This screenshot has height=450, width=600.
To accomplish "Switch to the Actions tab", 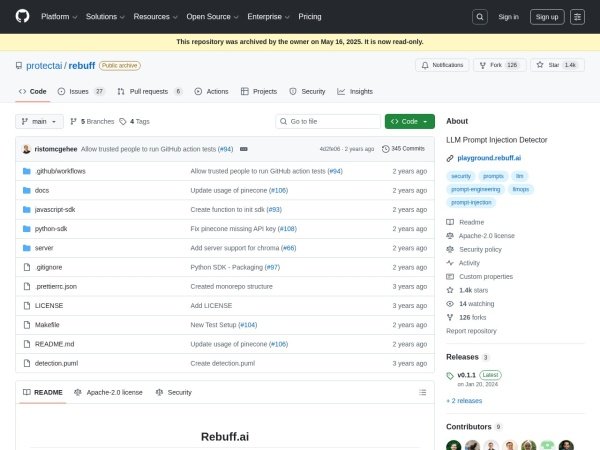I will (x=211, y=91).
